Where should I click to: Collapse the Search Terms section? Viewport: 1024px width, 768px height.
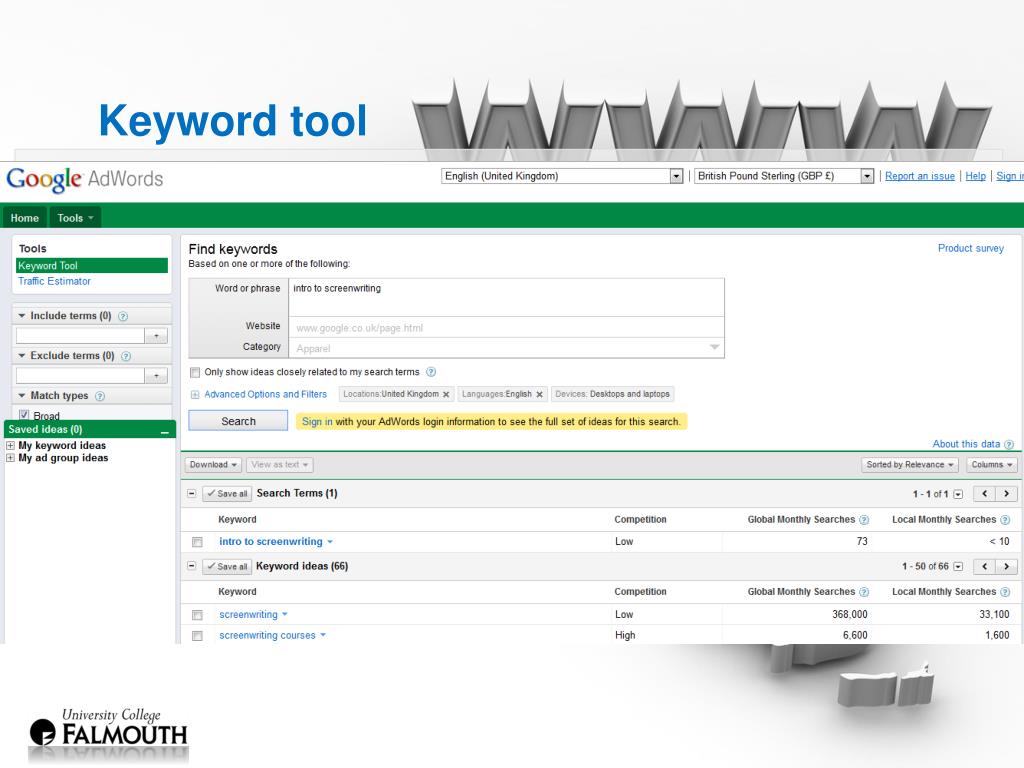(x=191, y=494)
